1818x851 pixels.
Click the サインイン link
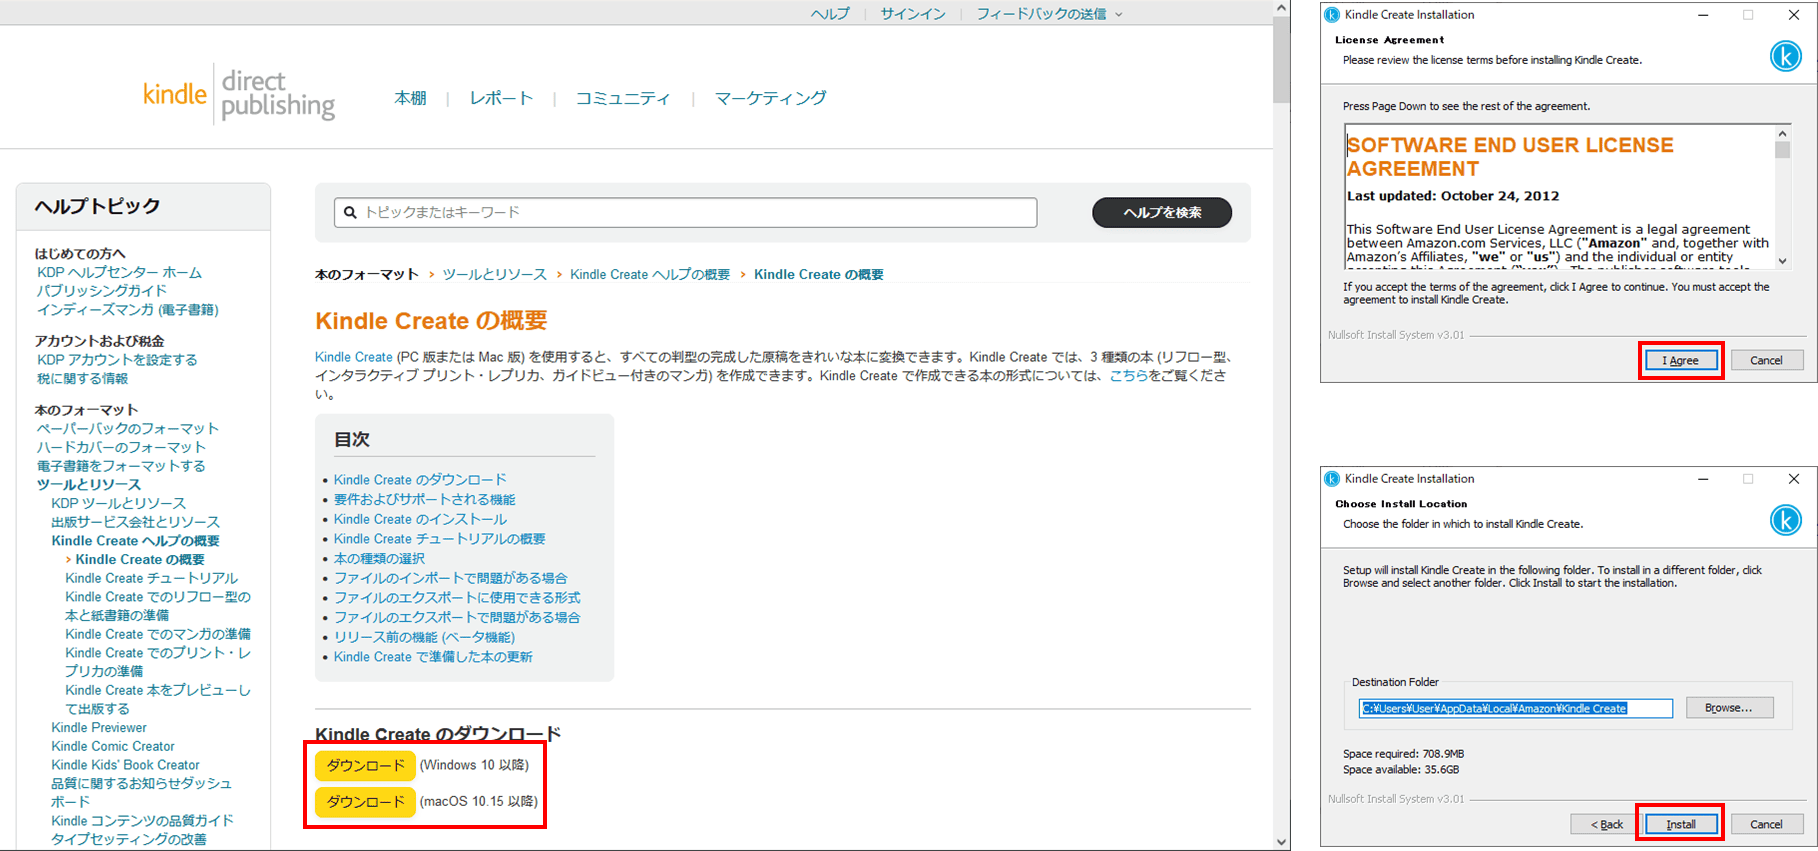click(913, 14)
